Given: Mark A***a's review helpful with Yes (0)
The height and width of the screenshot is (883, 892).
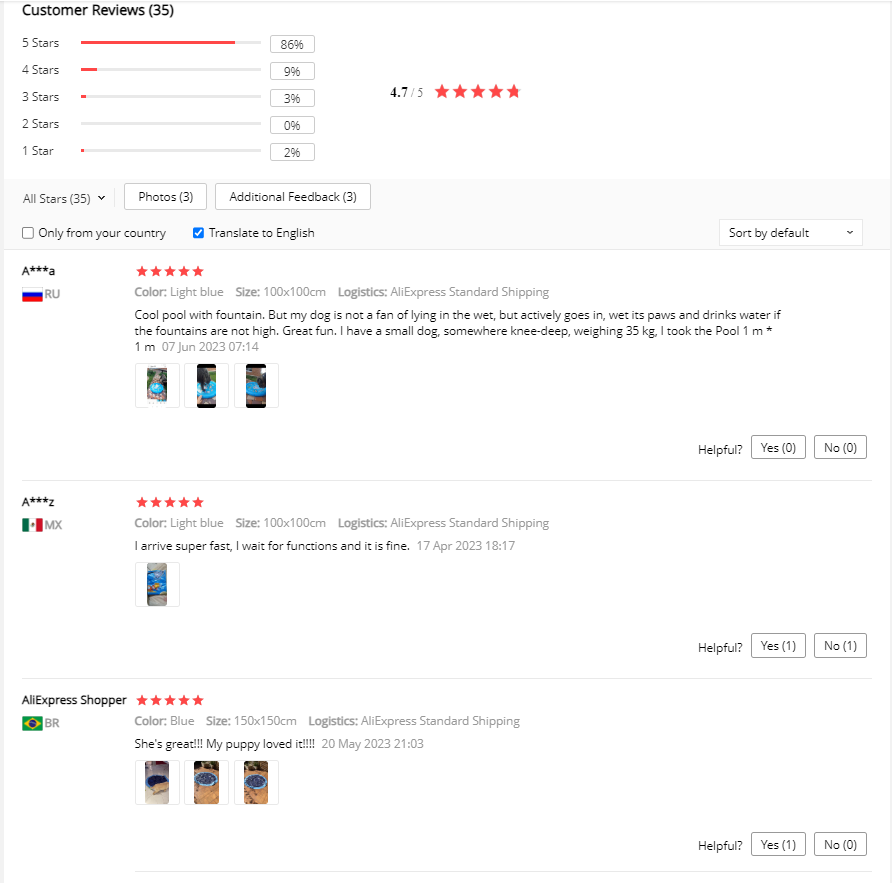Looking at the screenshot, I should [x=778, y=448].
